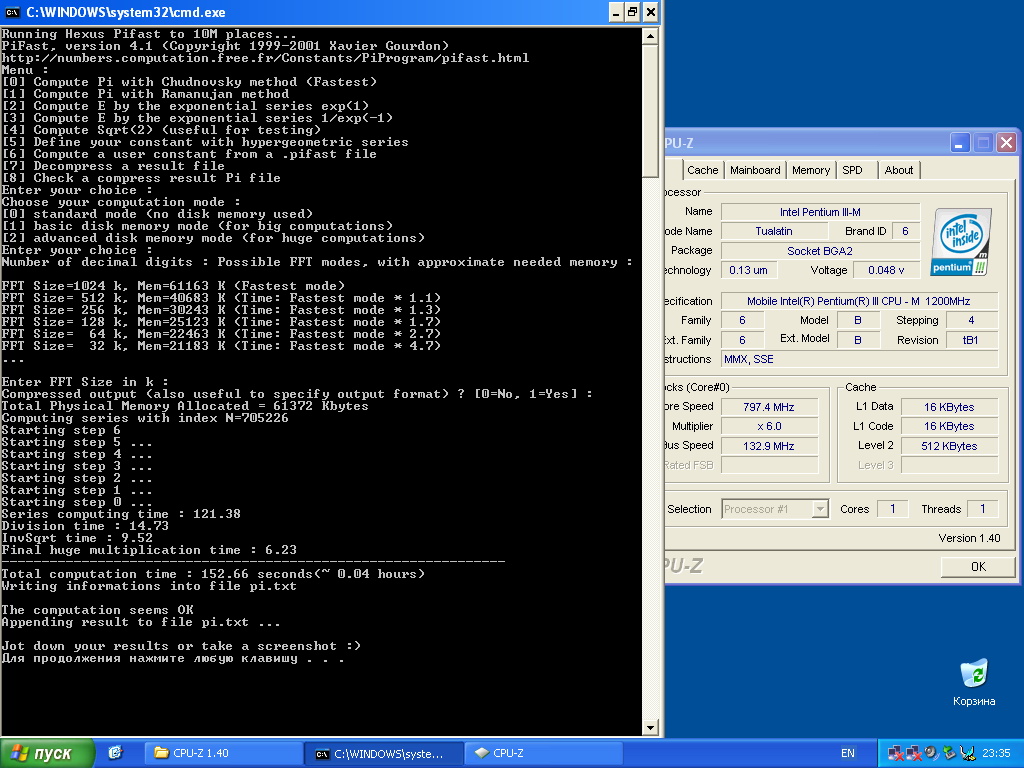Click the Ext. Model value field

click(x=857, y=340)
